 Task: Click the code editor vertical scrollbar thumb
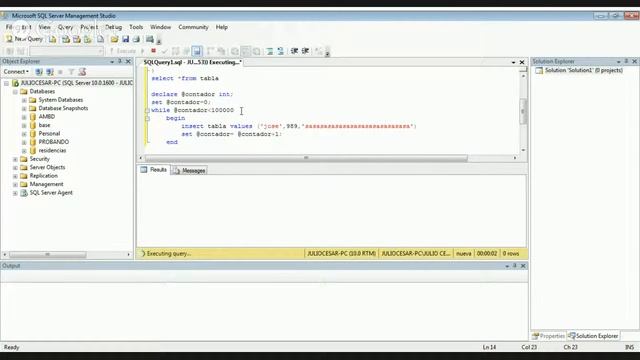point(523,111)
